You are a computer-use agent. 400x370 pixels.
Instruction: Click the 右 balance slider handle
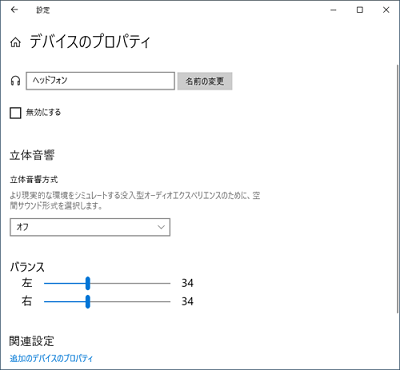click(x=88, y=301)
